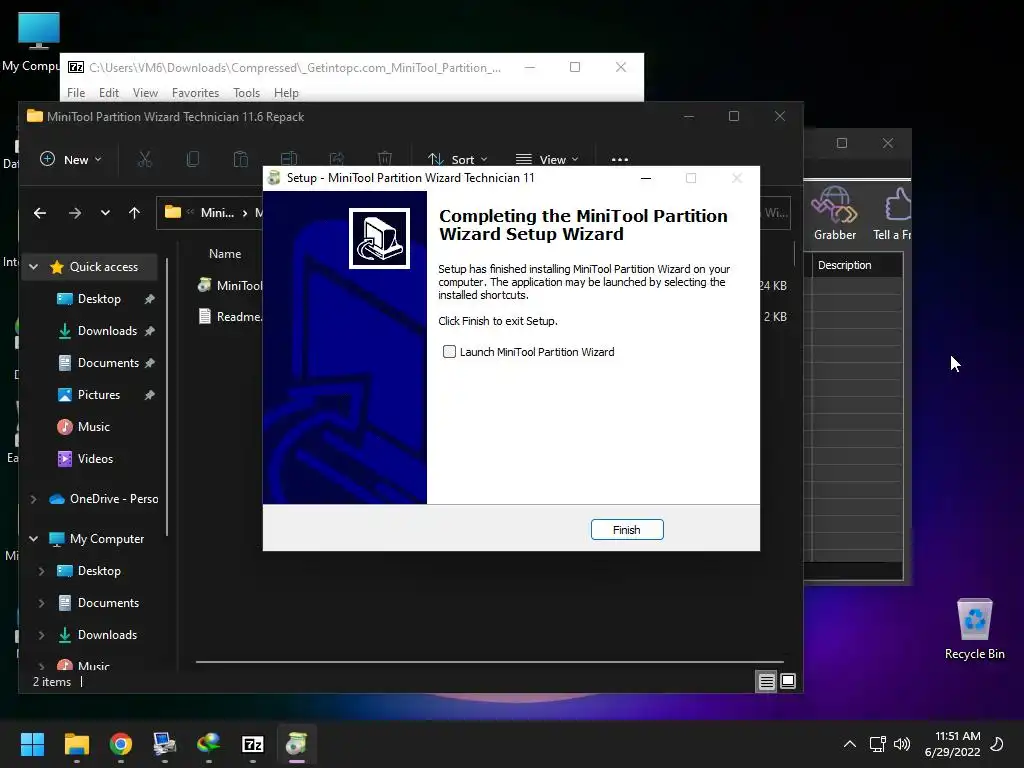Screen dimensions: 1024x768
Task: Click the Explorer navigation pane scrollbar
Action: click(167, 397)
